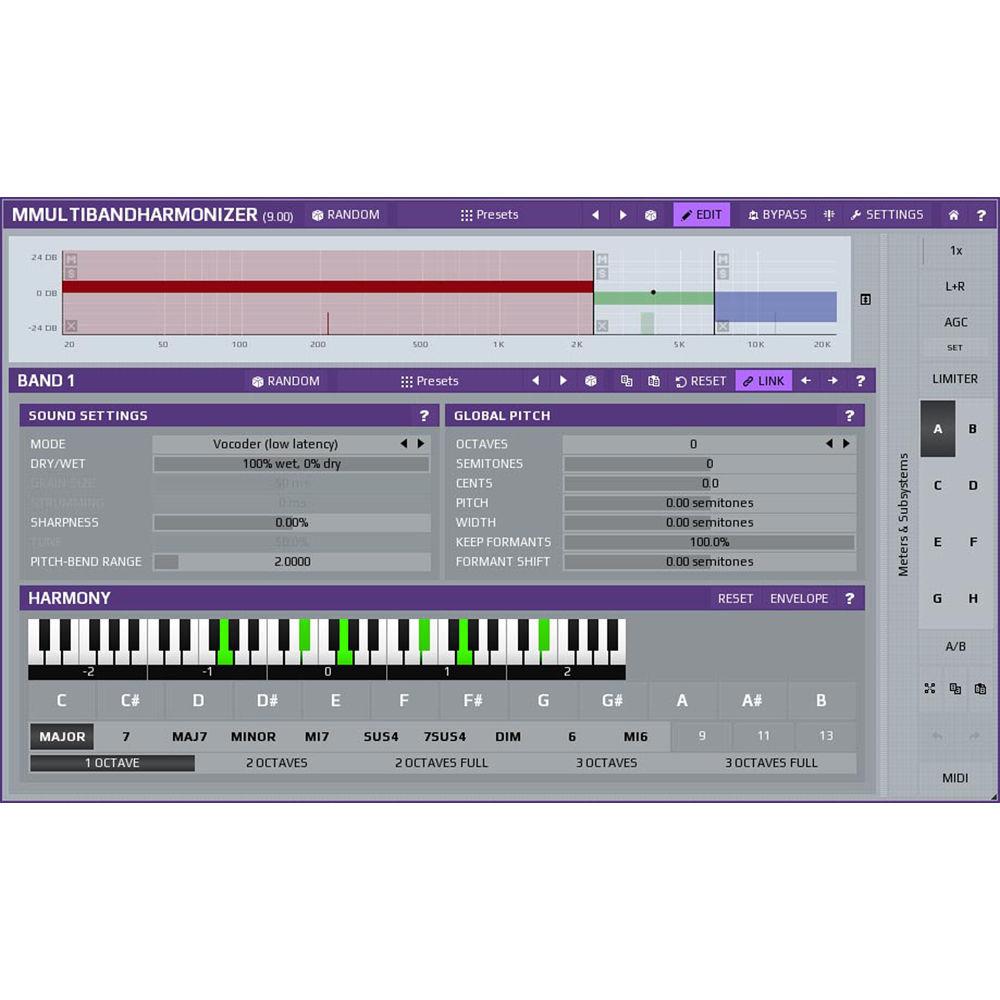Toggle Bypass for the plugin
Viewport: 1000px width, 1000px height.
[x=778, y=214]
